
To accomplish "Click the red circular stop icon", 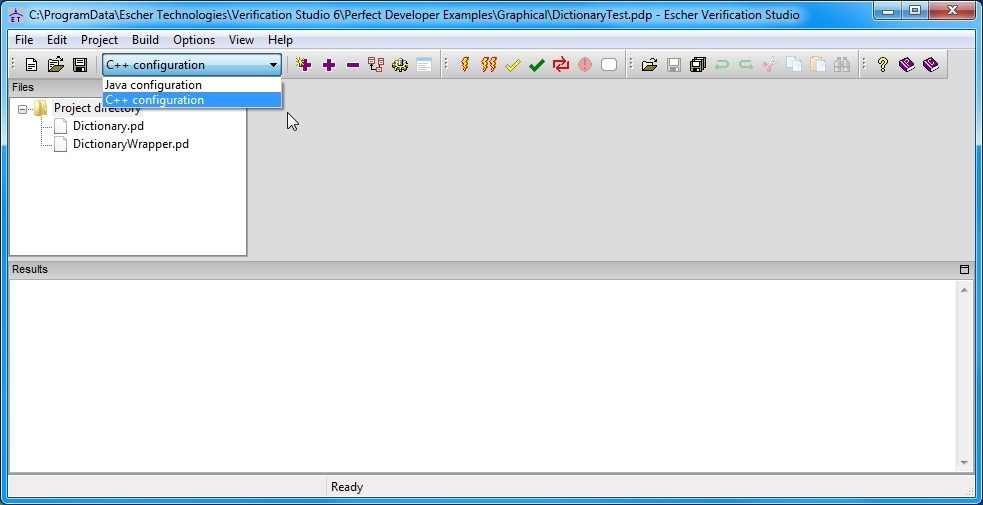I will click(x=584, y=65).
